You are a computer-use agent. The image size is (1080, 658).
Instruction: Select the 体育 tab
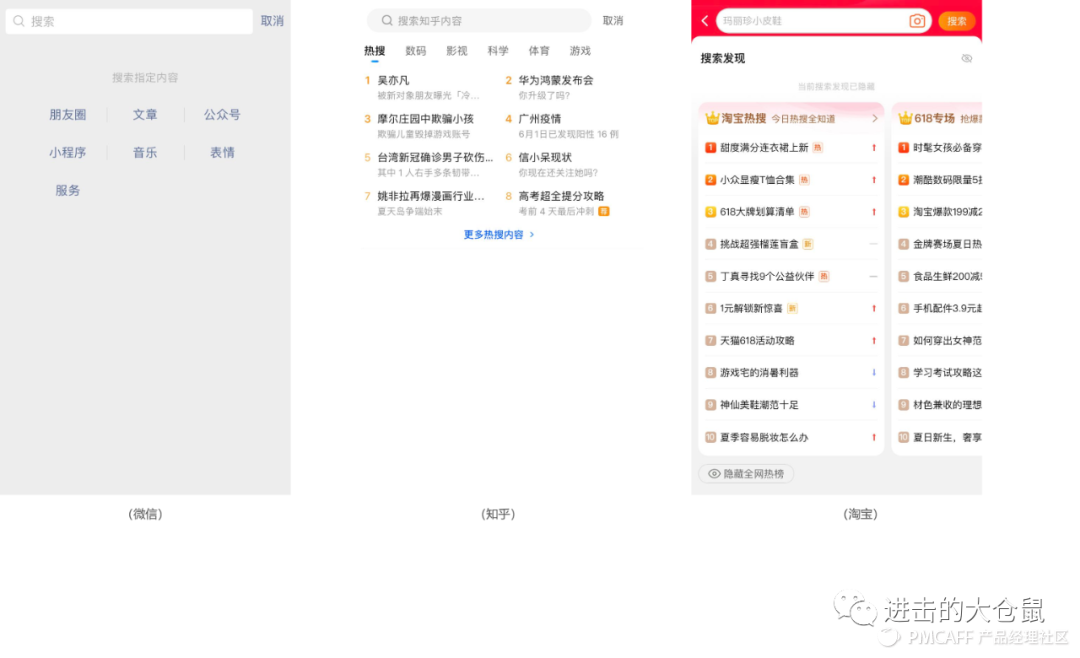pyautogui.click(x=539, y=51)
